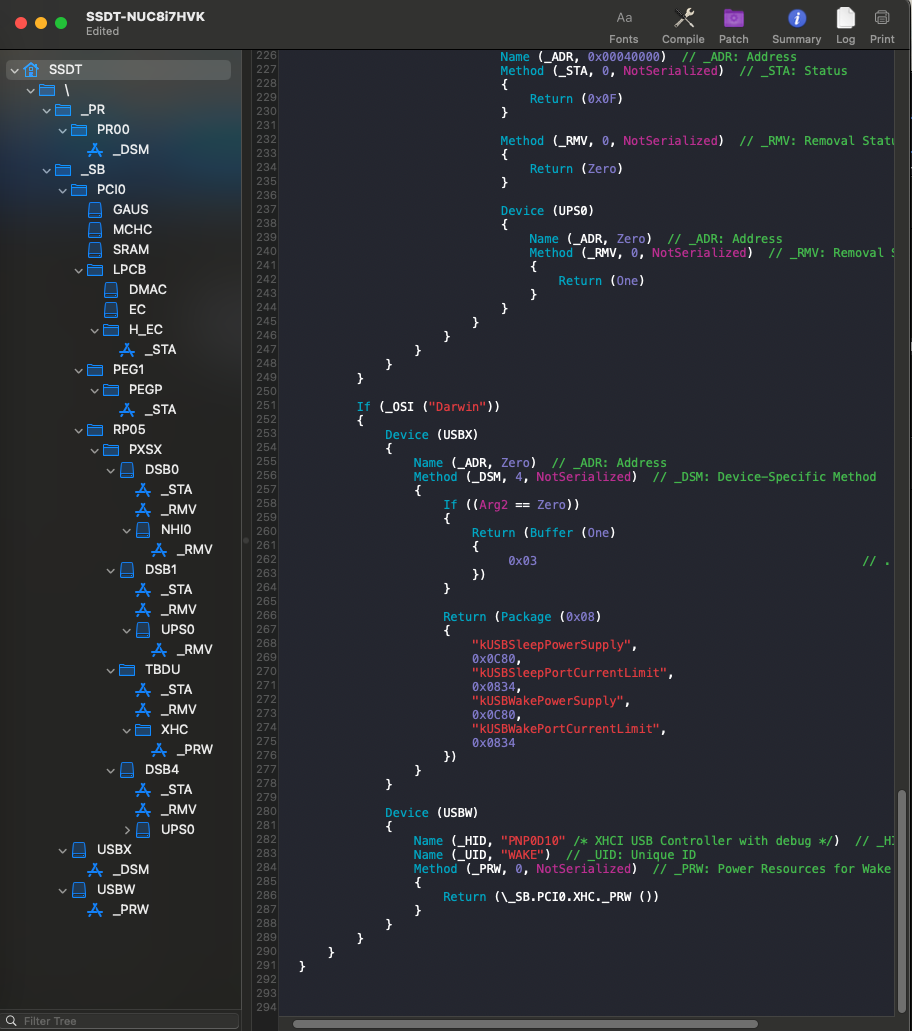Click the Filter Tree search field
The image size is (912, 1031).
[x=121, y=1021]
